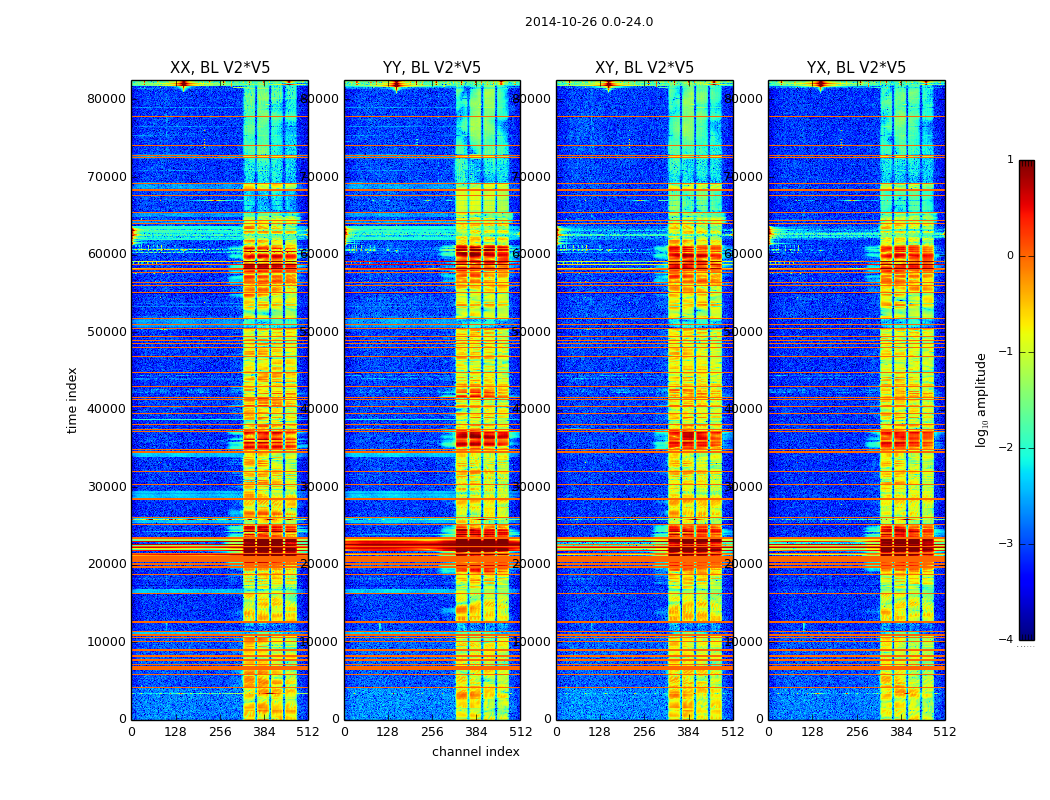The height and width of the screenshot is (800, 1050).
Task: Click the figure title 2014-10-26 0.0-24.0
Action: pos(589,22)
